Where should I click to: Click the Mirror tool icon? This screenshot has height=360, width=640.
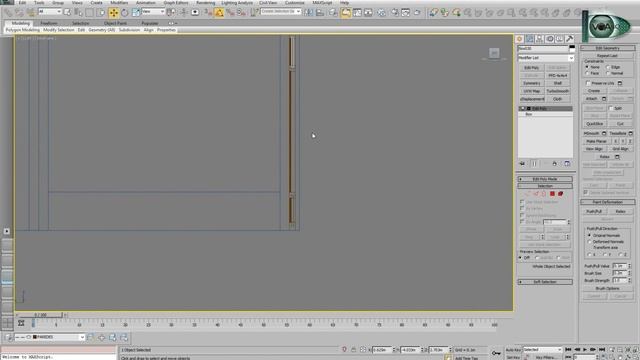[x=309, y=13]
